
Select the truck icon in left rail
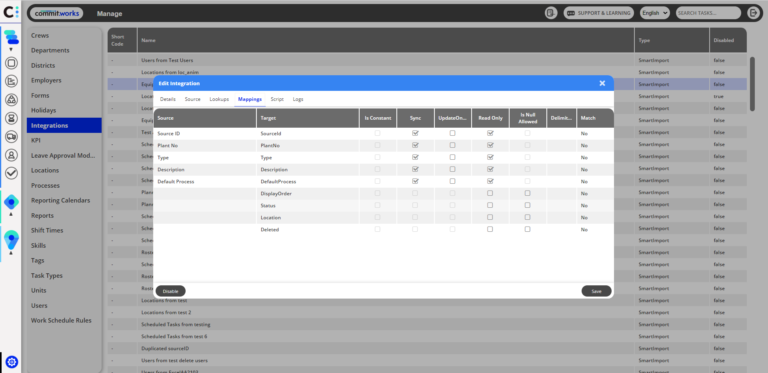click(x=11, y=137)
